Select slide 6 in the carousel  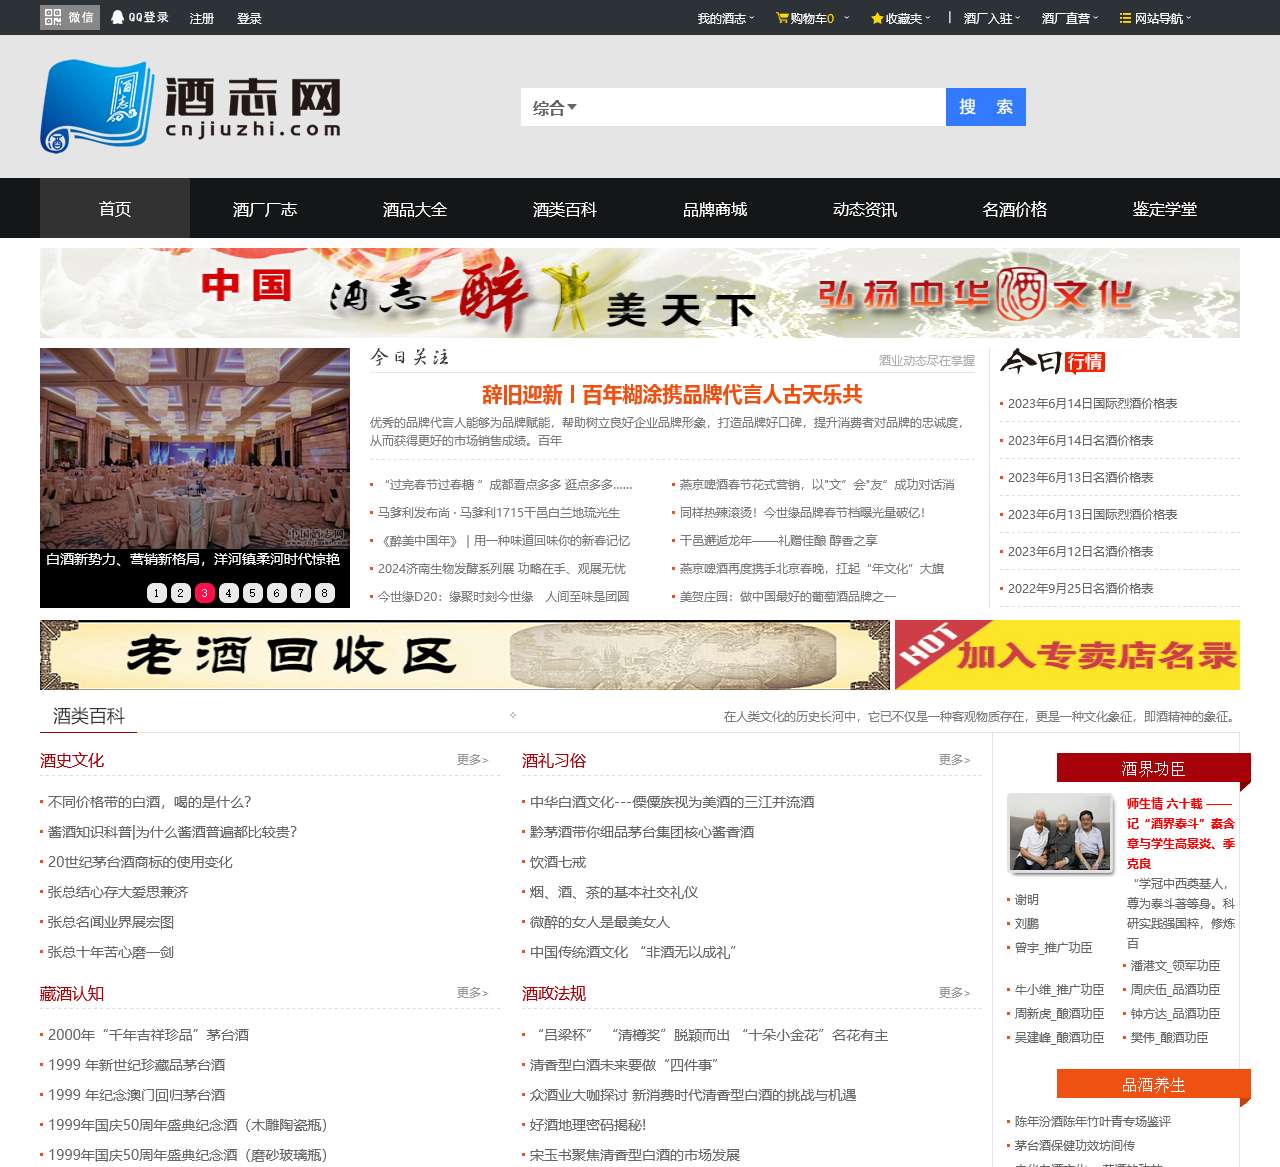pyautogui.click(x=277, y=593)
